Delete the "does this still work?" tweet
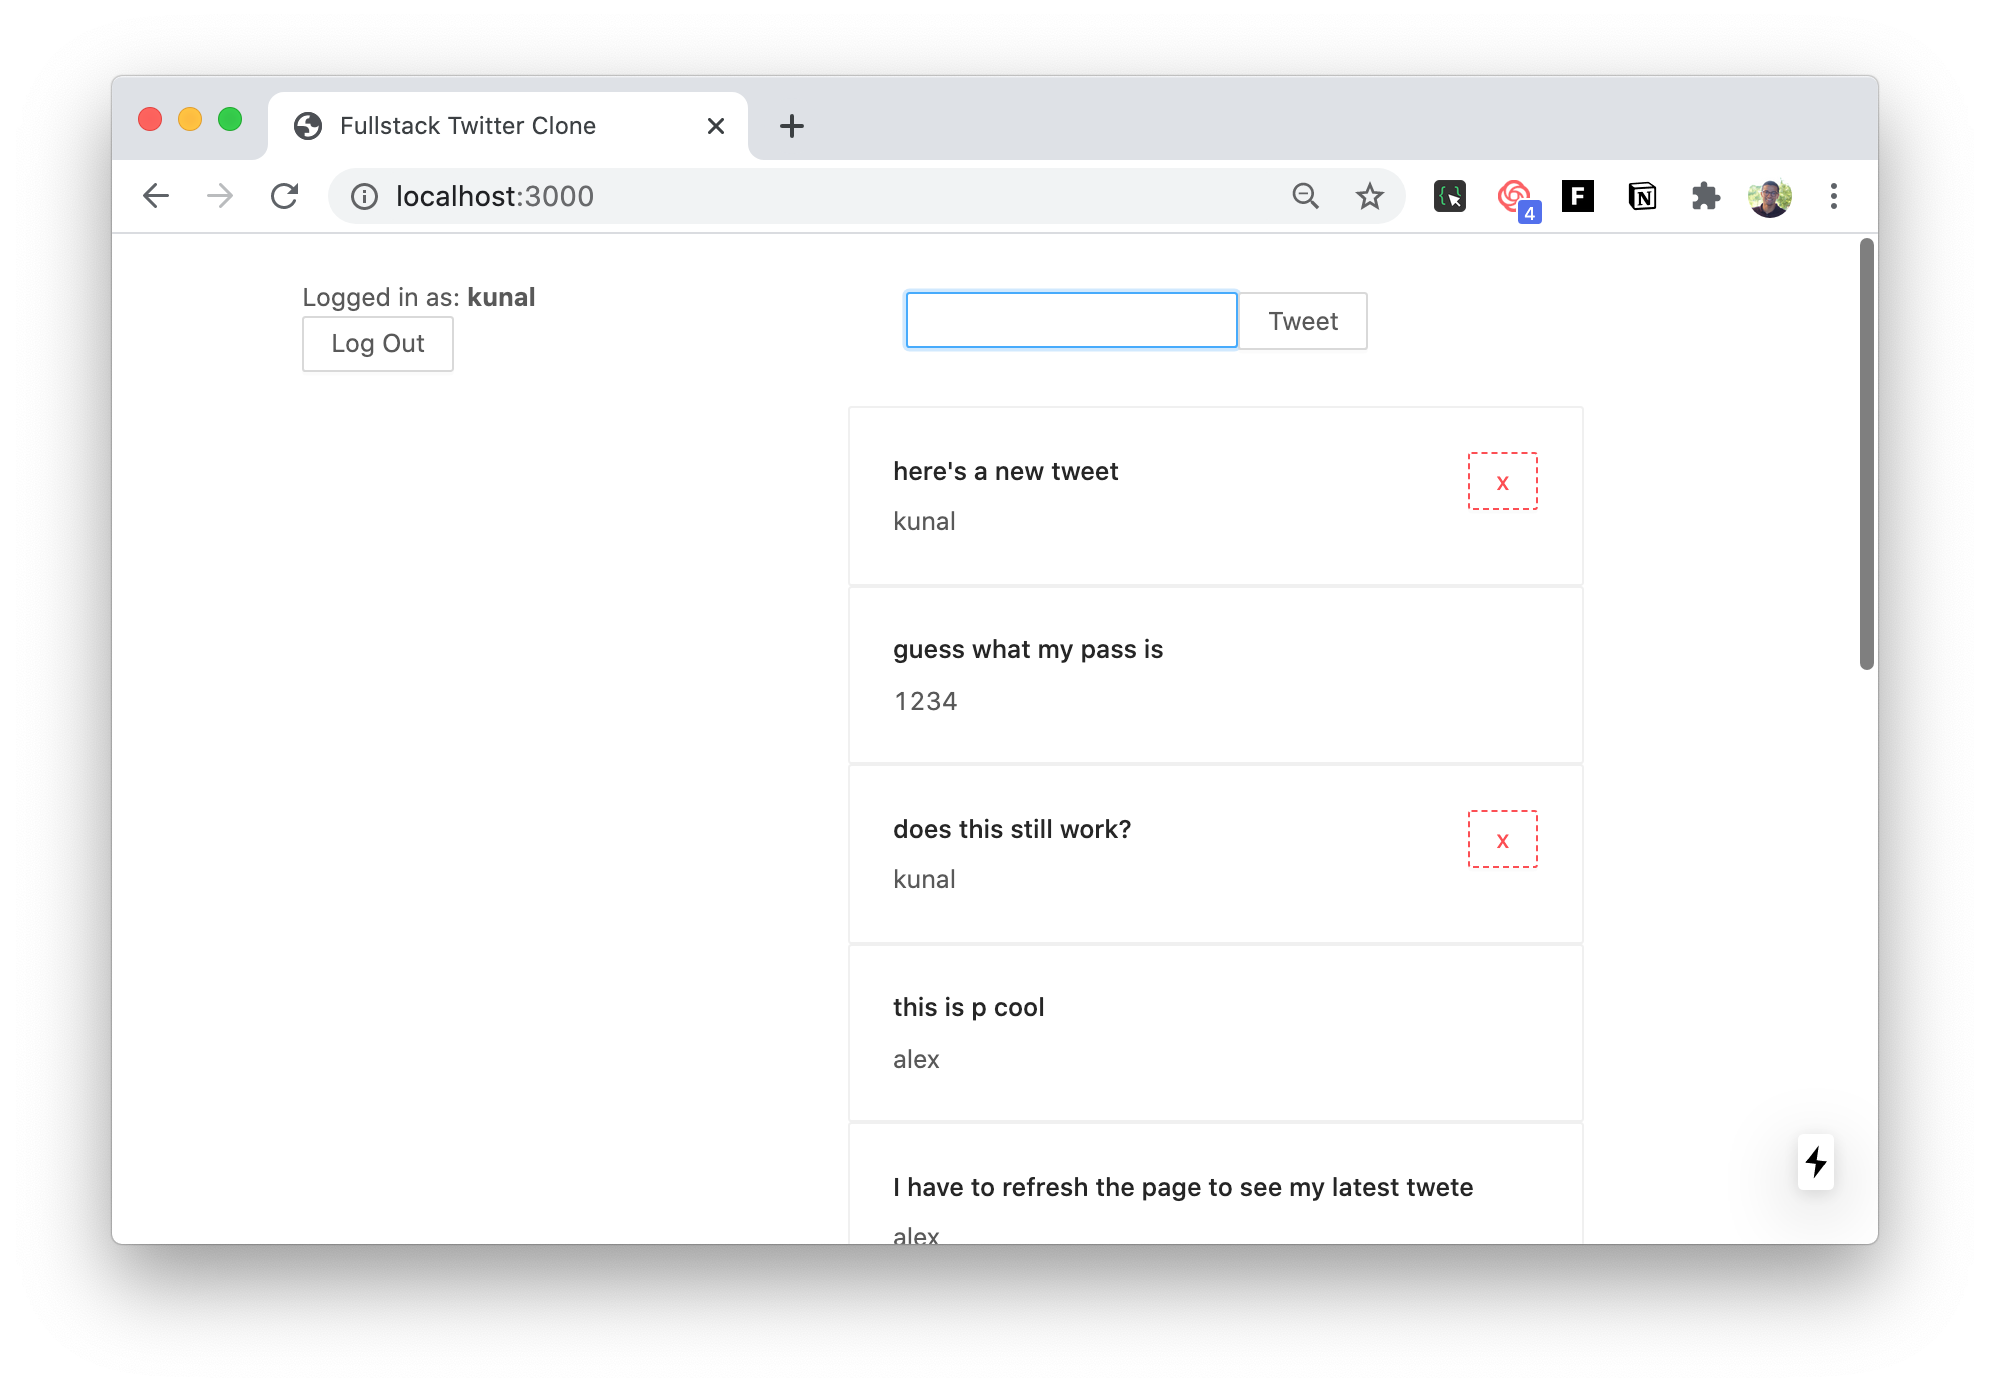Screen dimensions: 1990x1392 (1502, 840)
